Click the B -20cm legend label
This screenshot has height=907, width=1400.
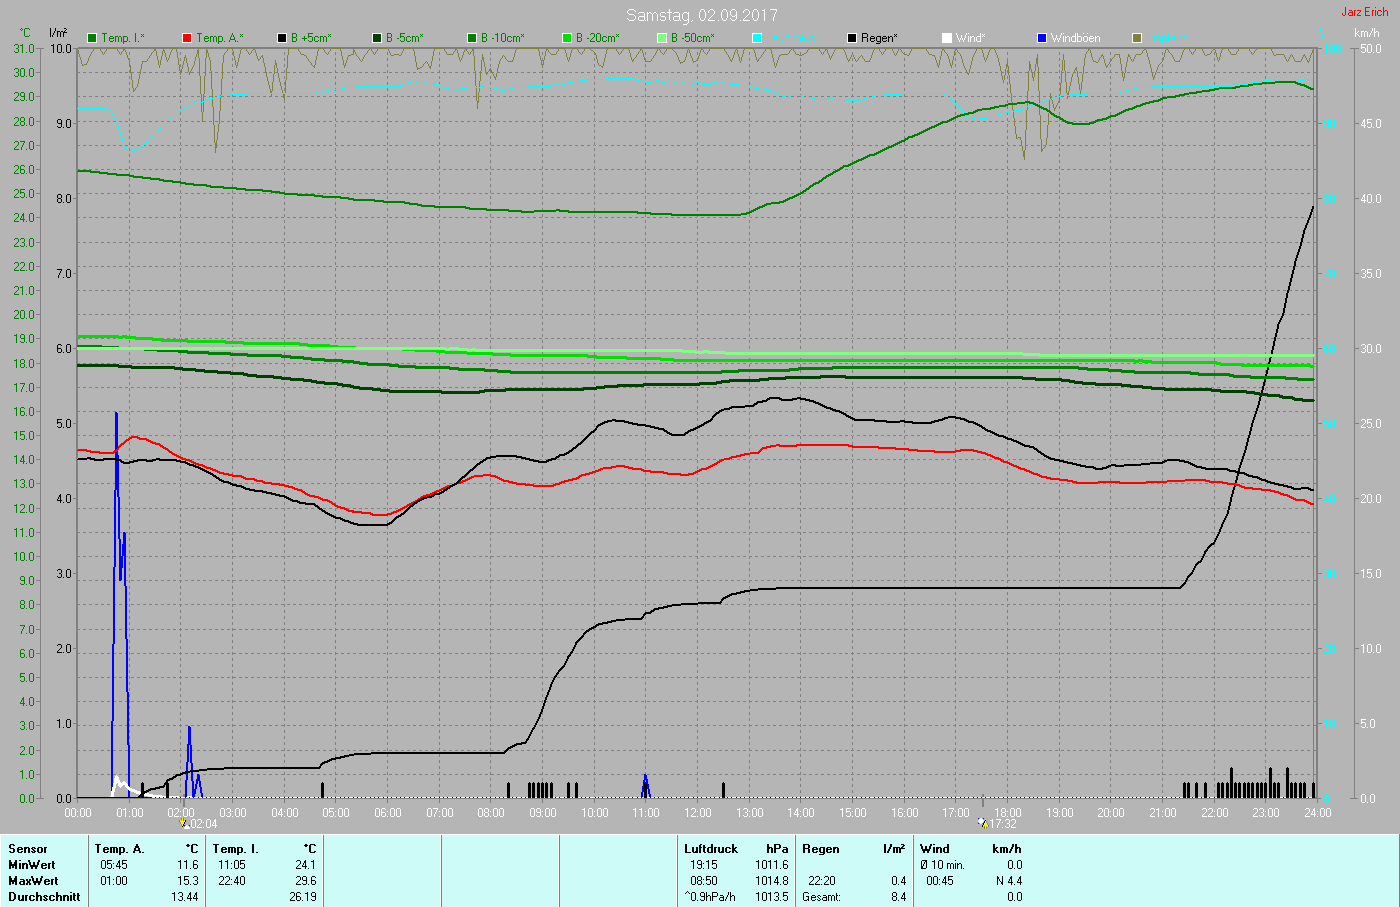click(x=597, y=38)
